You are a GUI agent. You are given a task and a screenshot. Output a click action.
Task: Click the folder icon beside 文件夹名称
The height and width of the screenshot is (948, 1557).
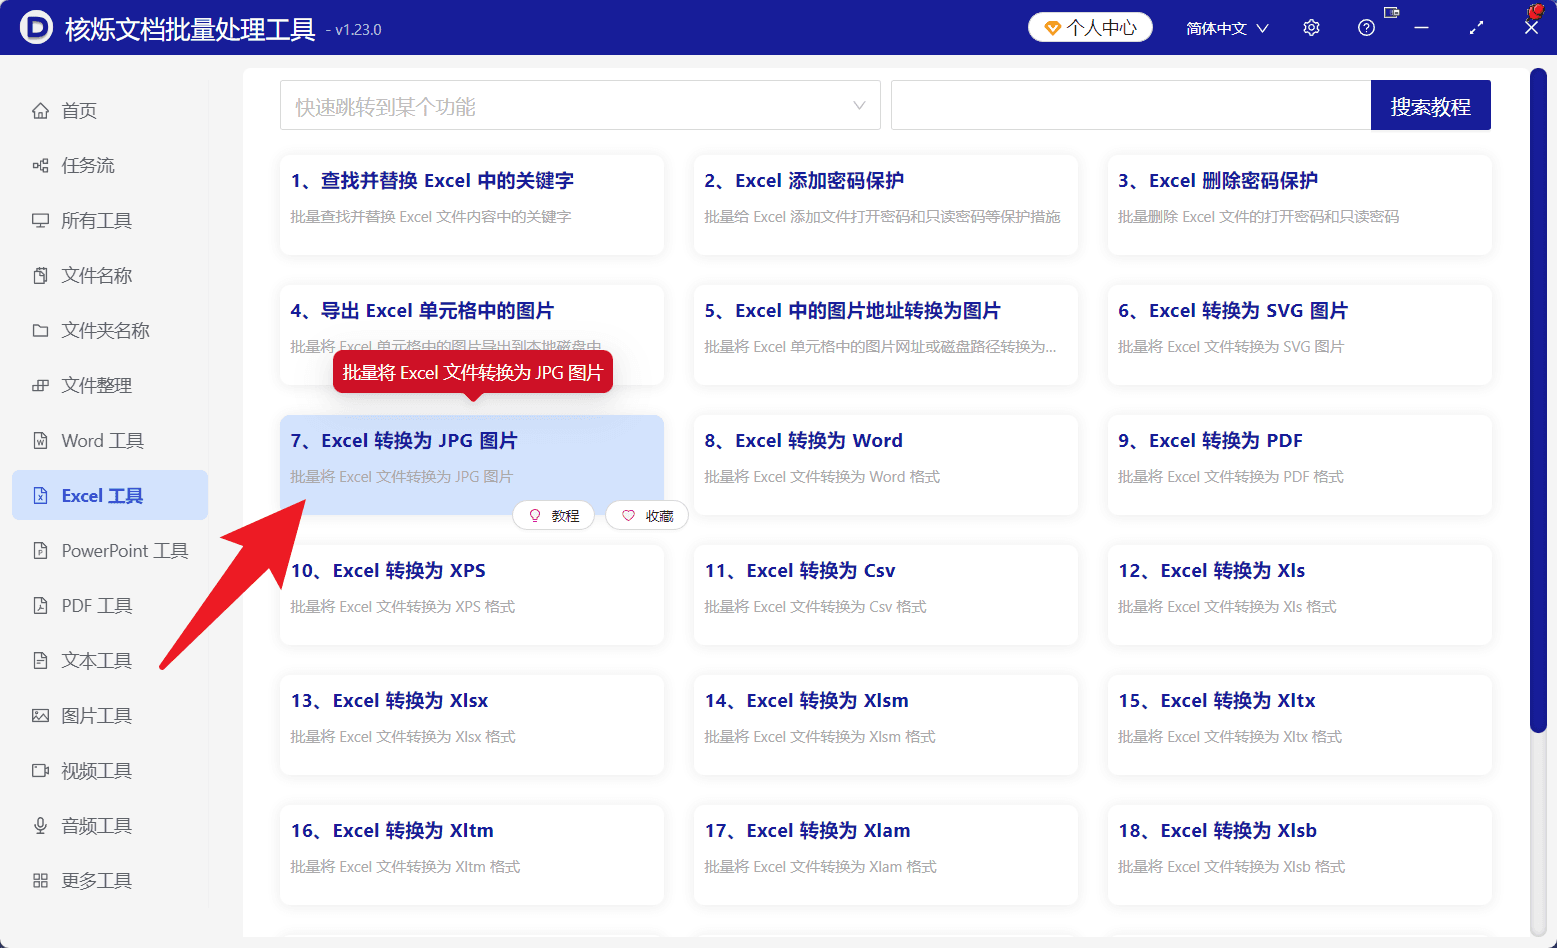40,331
